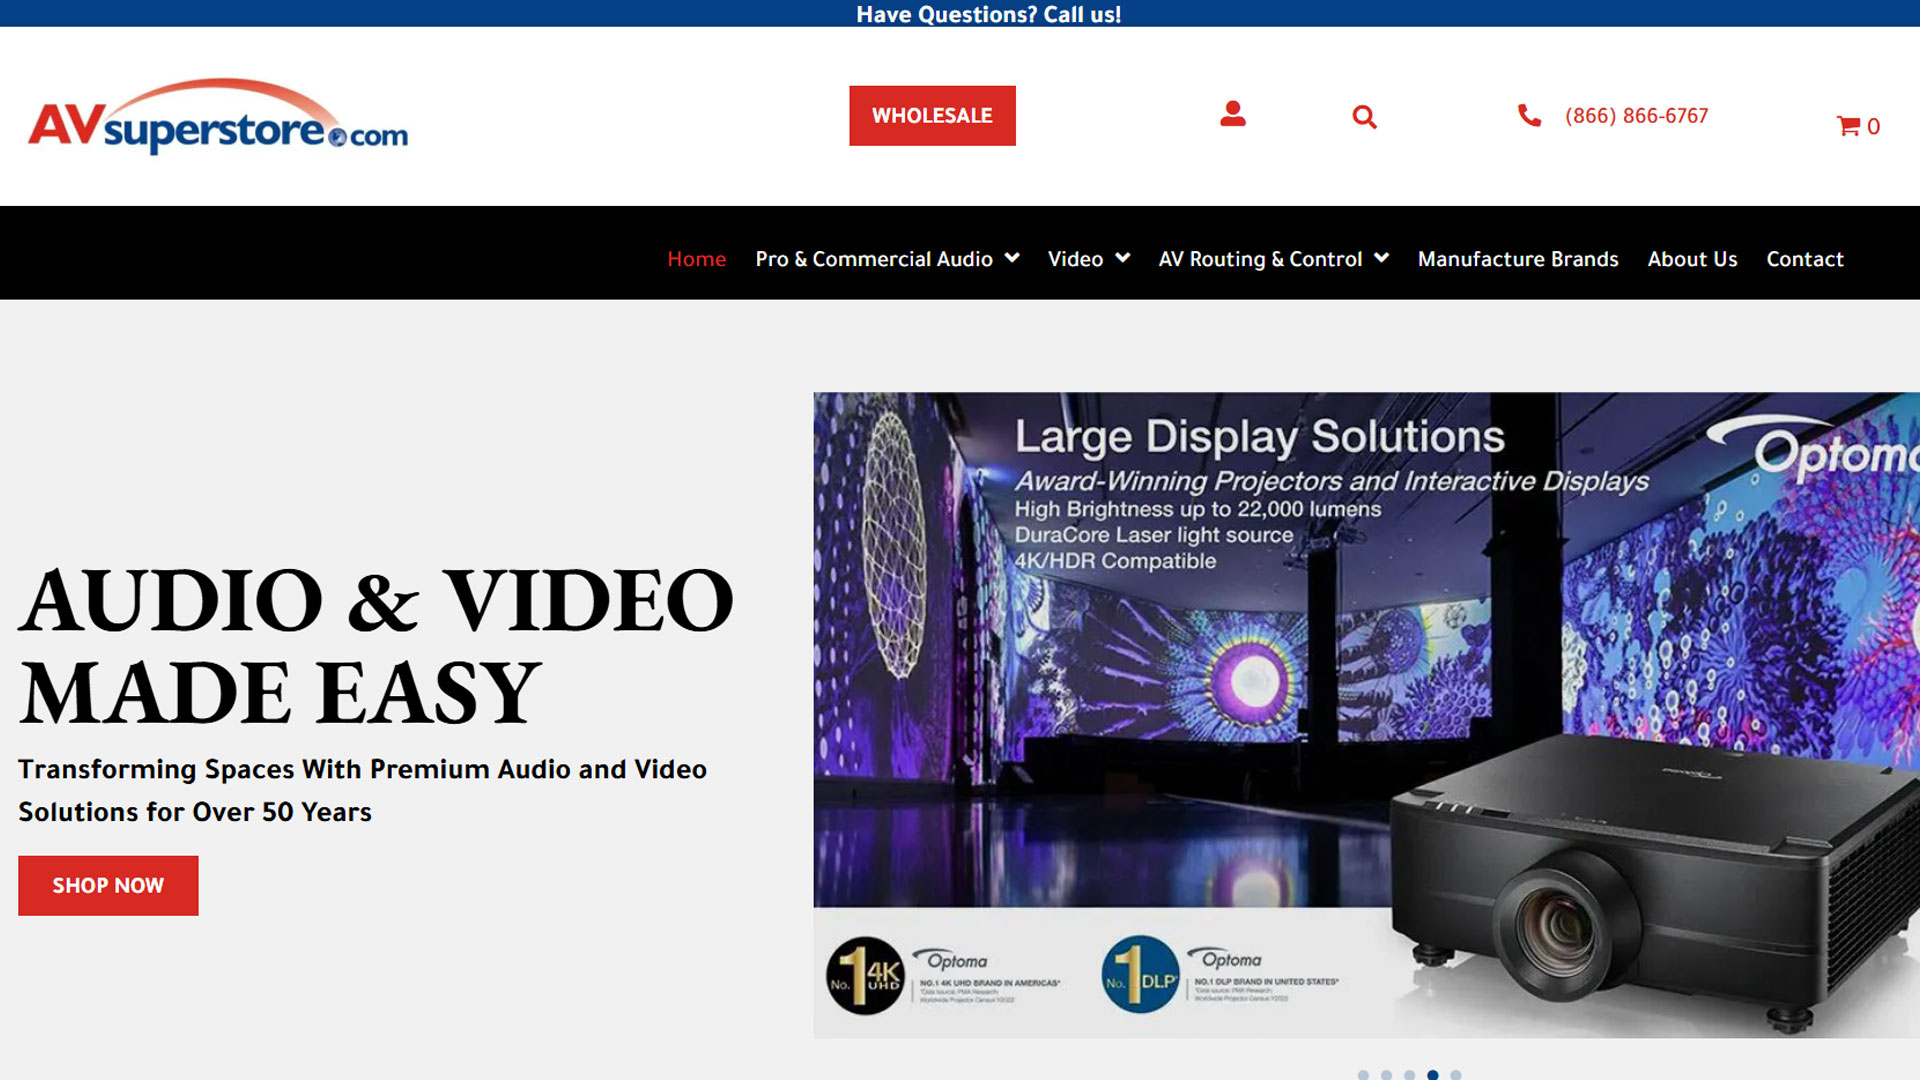Open AV Routing & Control menu

1260,259
